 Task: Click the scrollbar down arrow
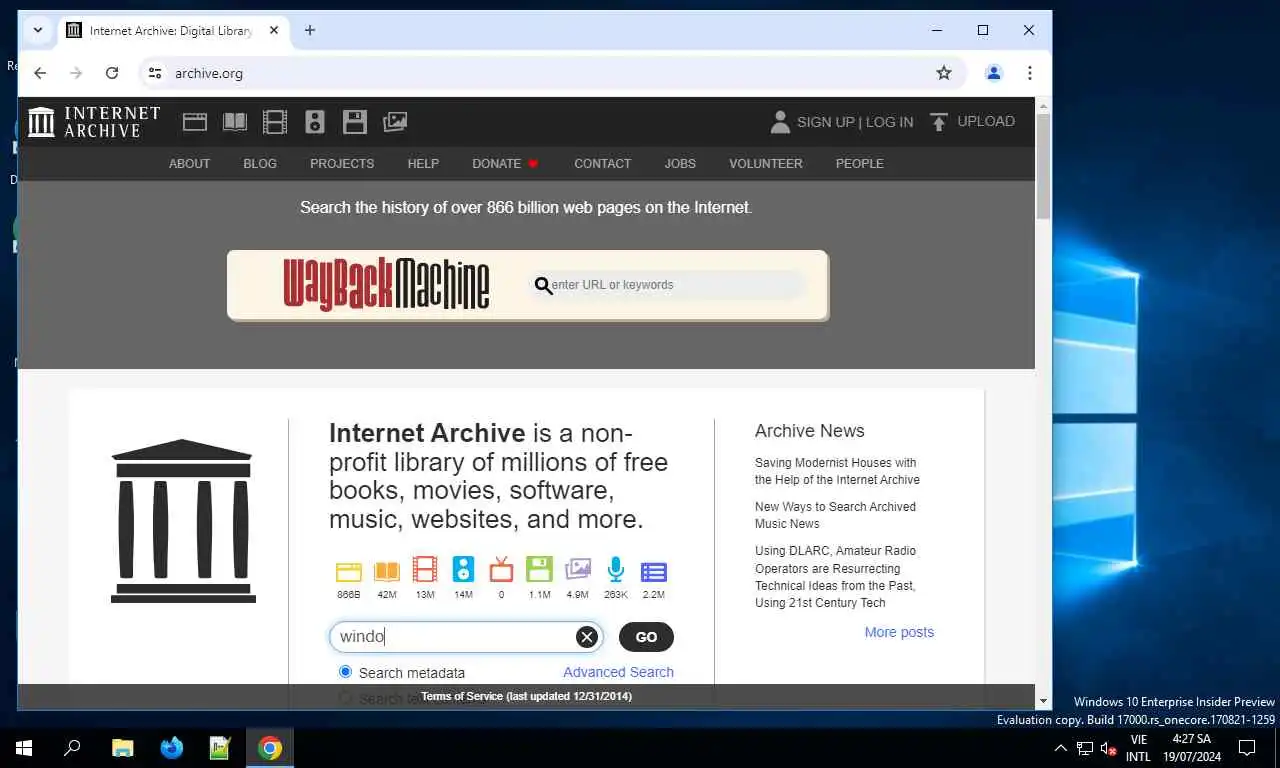[x=1043, y=702]
